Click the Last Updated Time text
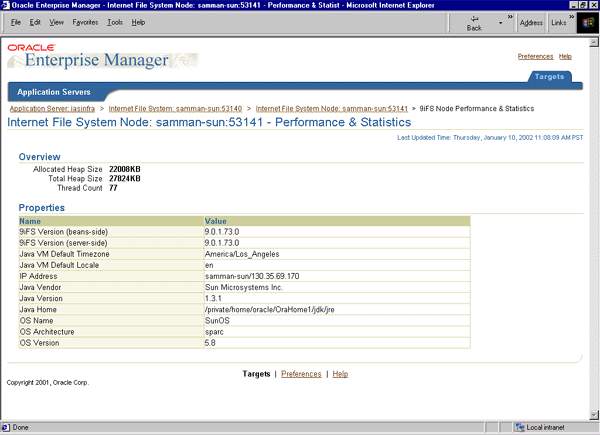The width and height of the screenshot is (600, 435). [x=490, y=138]
